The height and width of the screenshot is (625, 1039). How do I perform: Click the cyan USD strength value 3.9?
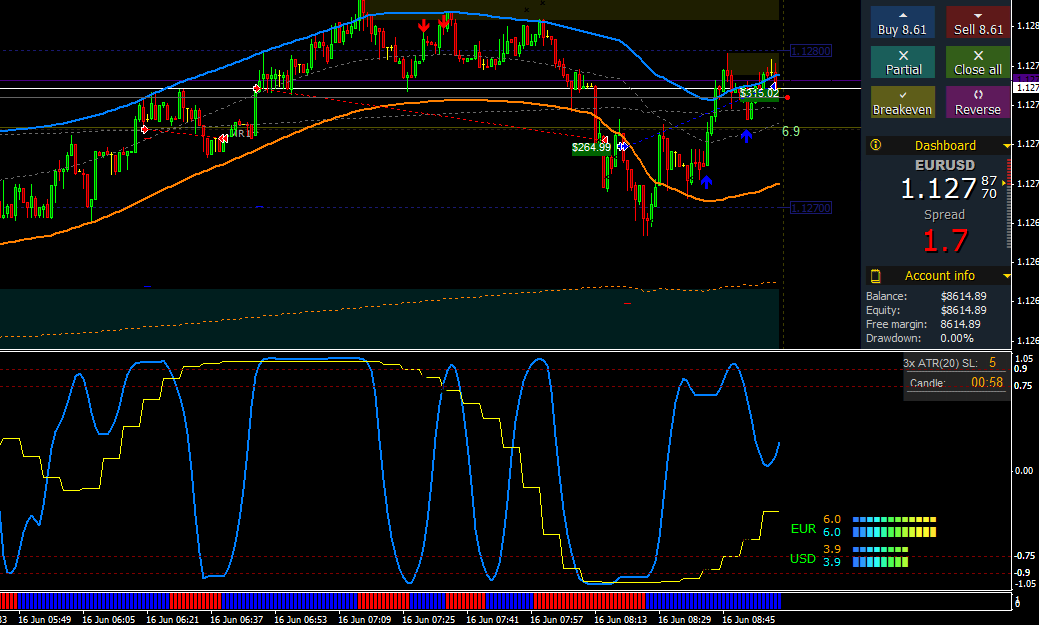pyautogui.click(x=832, y=562)
